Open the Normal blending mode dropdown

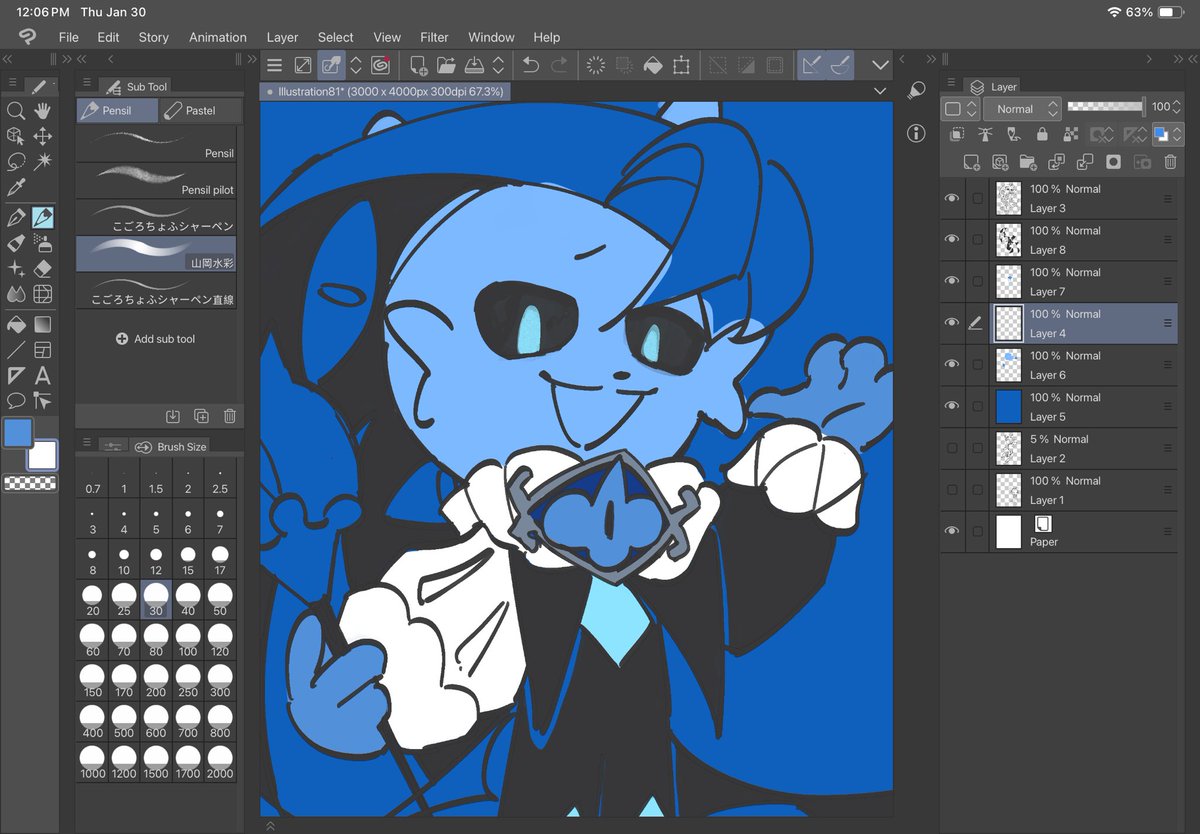pos(1022,108)
